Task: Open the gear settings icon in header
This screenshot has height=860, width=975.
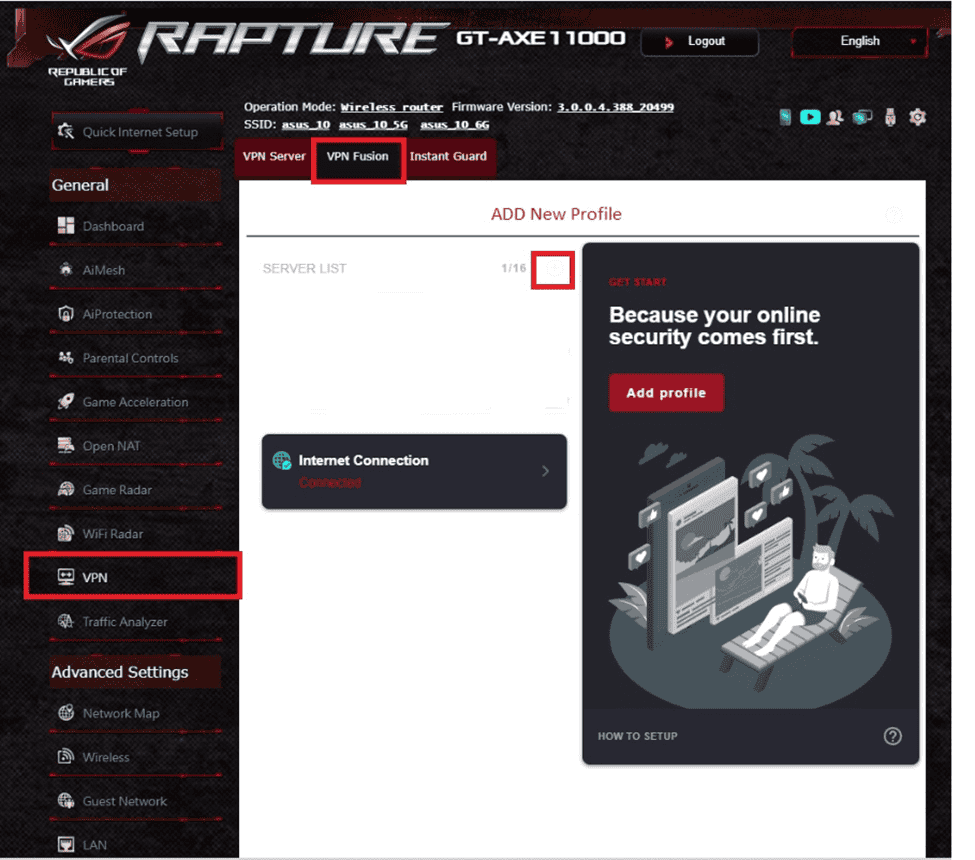Action: click(917, 117)
